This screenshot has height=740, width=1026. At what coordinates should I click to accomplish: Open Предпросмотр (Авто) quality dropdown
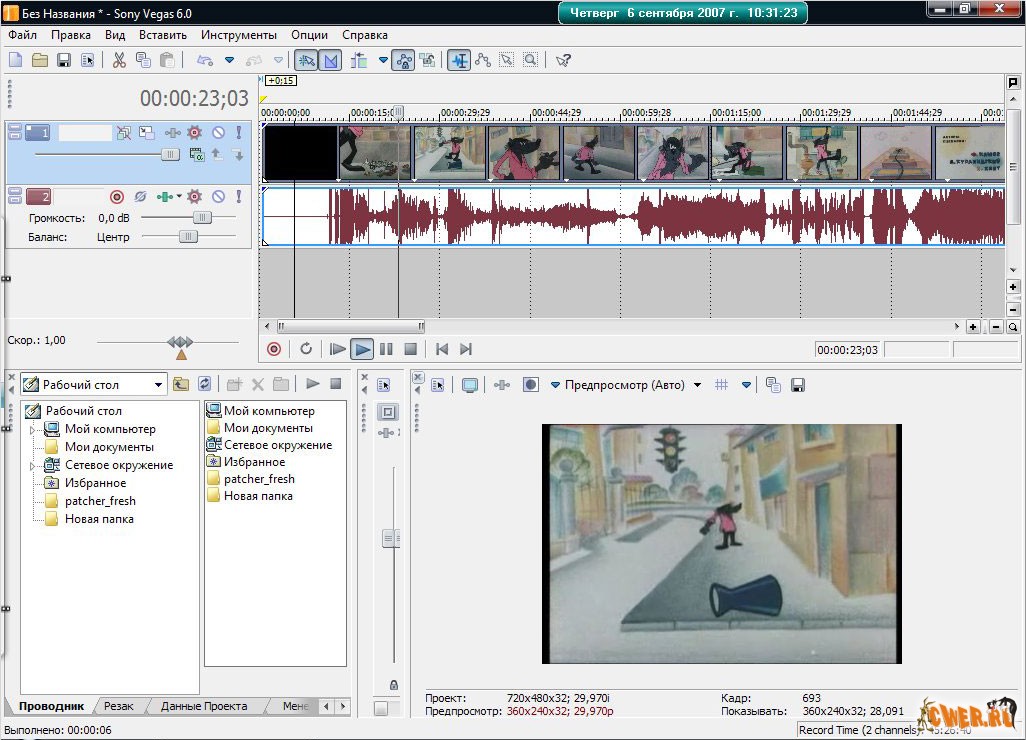[x=697, y=385]
